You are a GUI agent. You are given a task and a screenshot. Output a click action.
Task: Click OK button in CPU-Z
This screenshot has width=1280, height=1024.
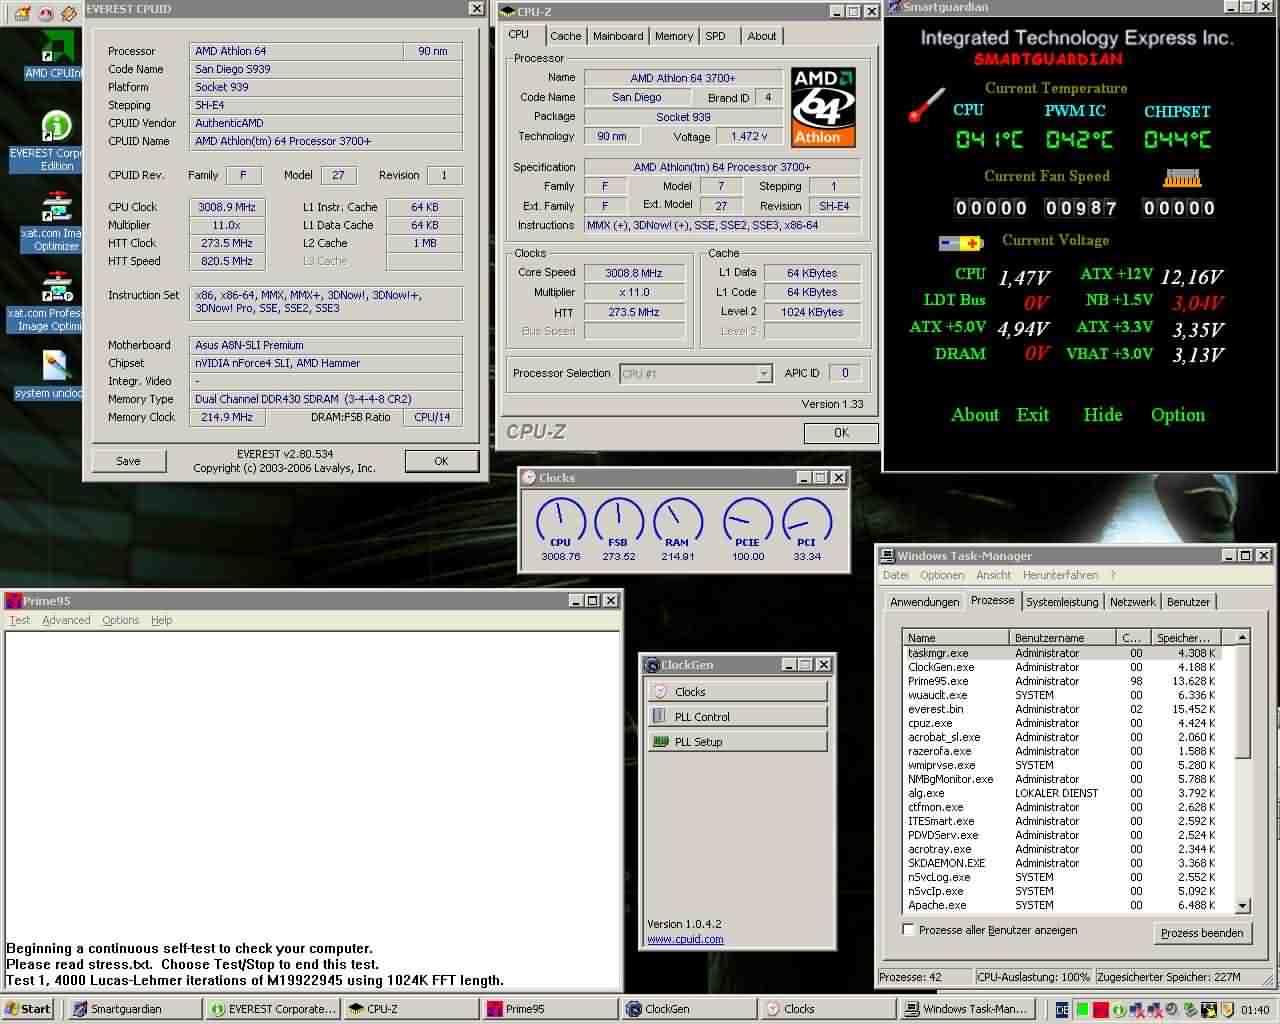841,433
